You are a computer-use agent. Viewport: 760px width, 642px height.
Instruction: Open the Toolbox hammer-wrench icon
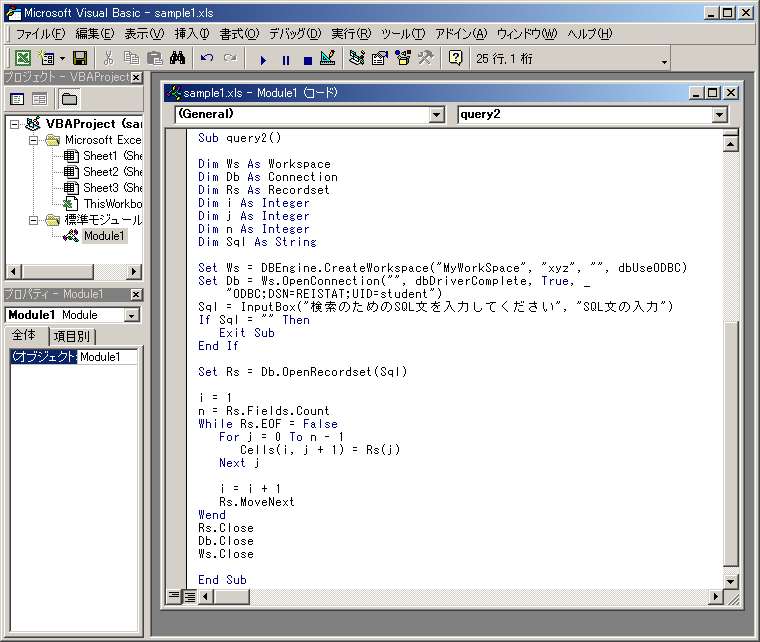(x=426, y=59)
